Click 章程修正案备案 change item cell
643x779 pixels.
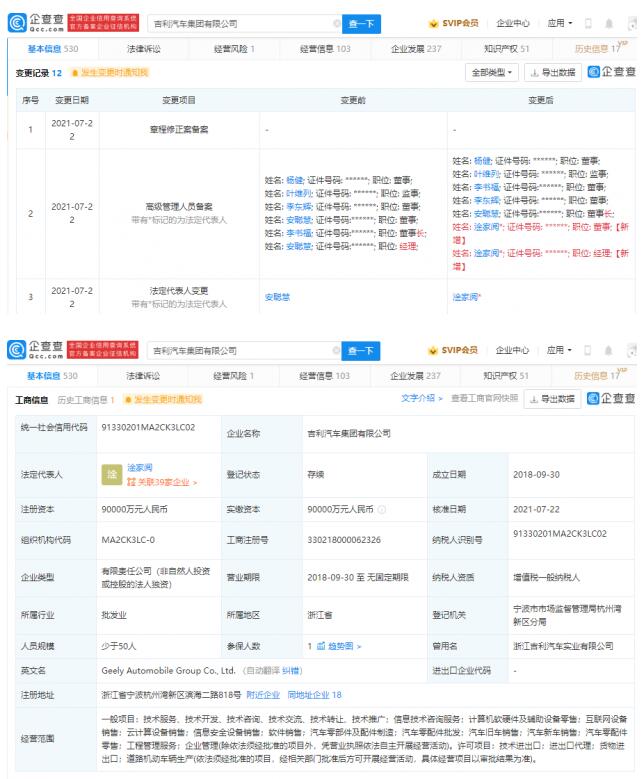tap(179, 130)
